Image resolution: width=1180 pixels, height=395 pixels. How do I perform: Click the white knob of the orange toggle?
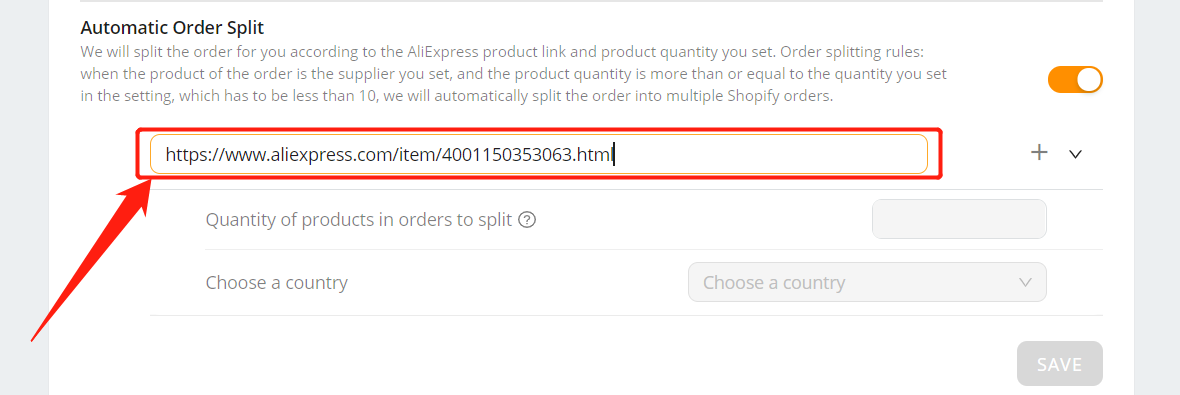tap(1088, 80)
